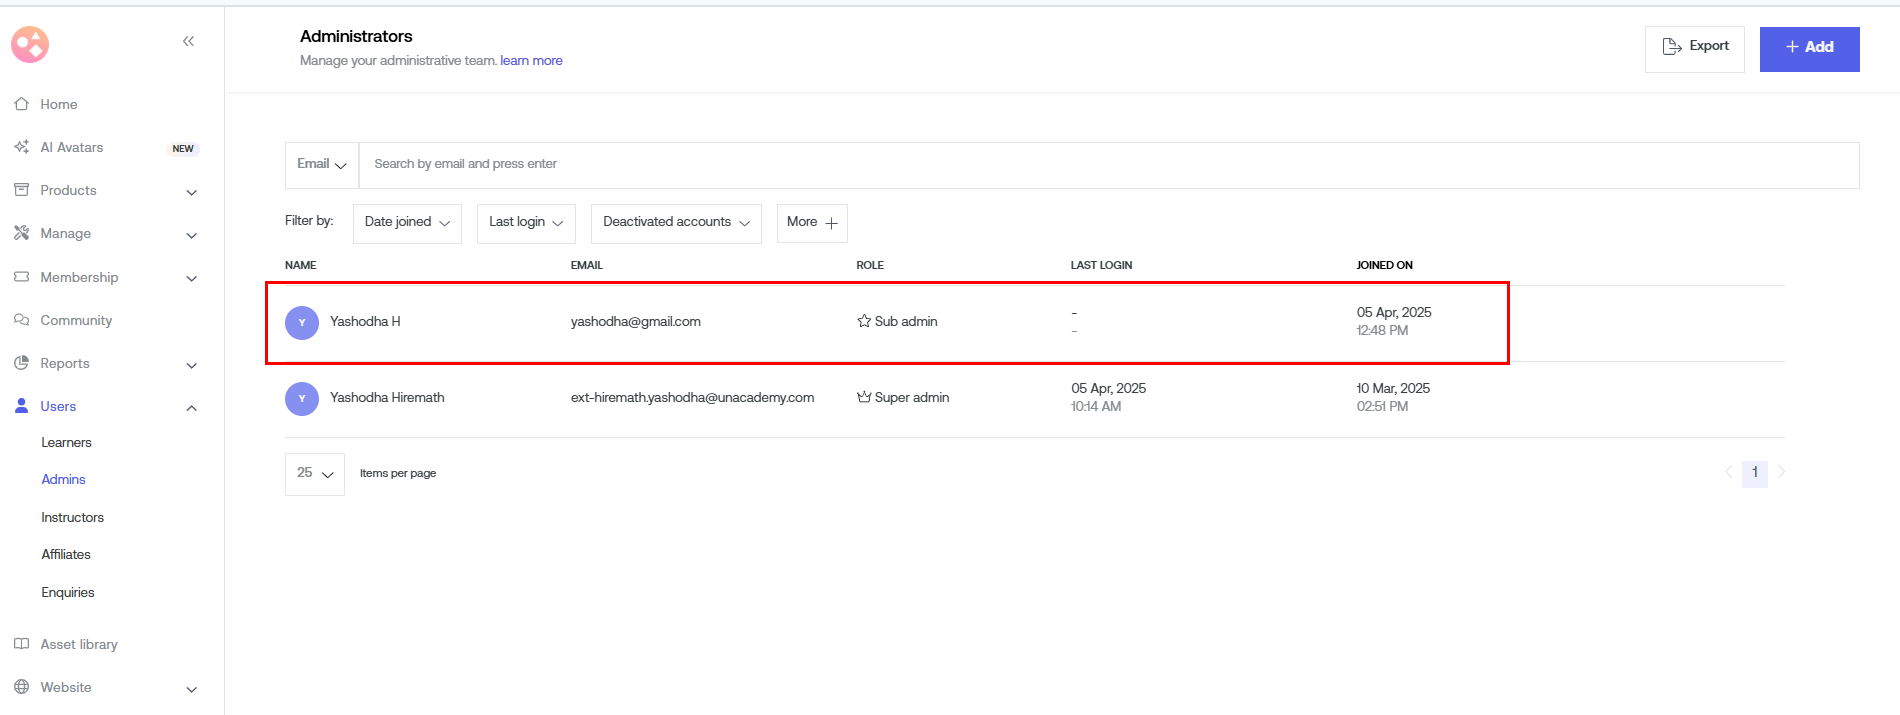The width and height of the screenshot is (1900, 715).
Task: Collapse the sidebar with double-chevron icon
Action: coord(188,41)
